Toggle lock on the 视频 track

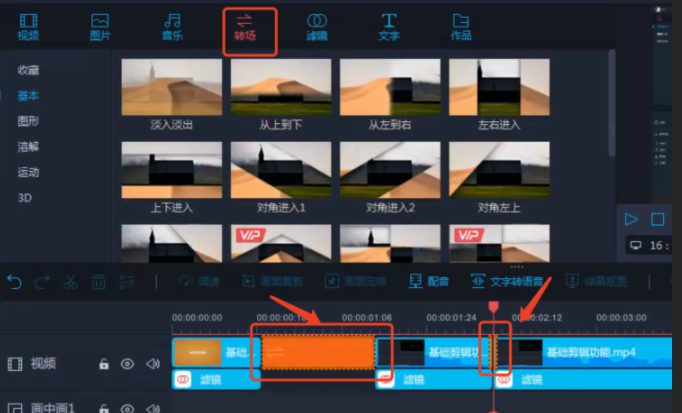coord(104,364)
